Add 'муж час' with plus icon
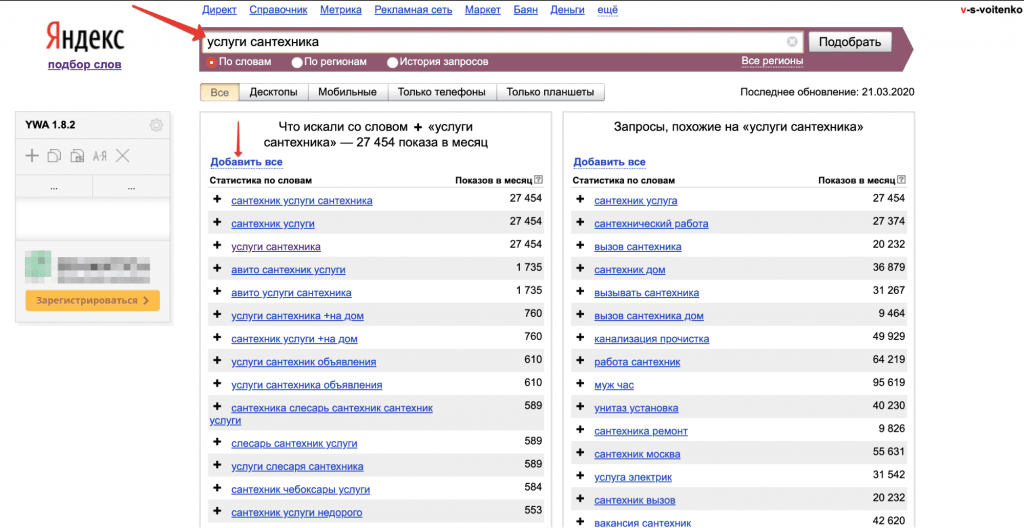 (x=581, y=384)
